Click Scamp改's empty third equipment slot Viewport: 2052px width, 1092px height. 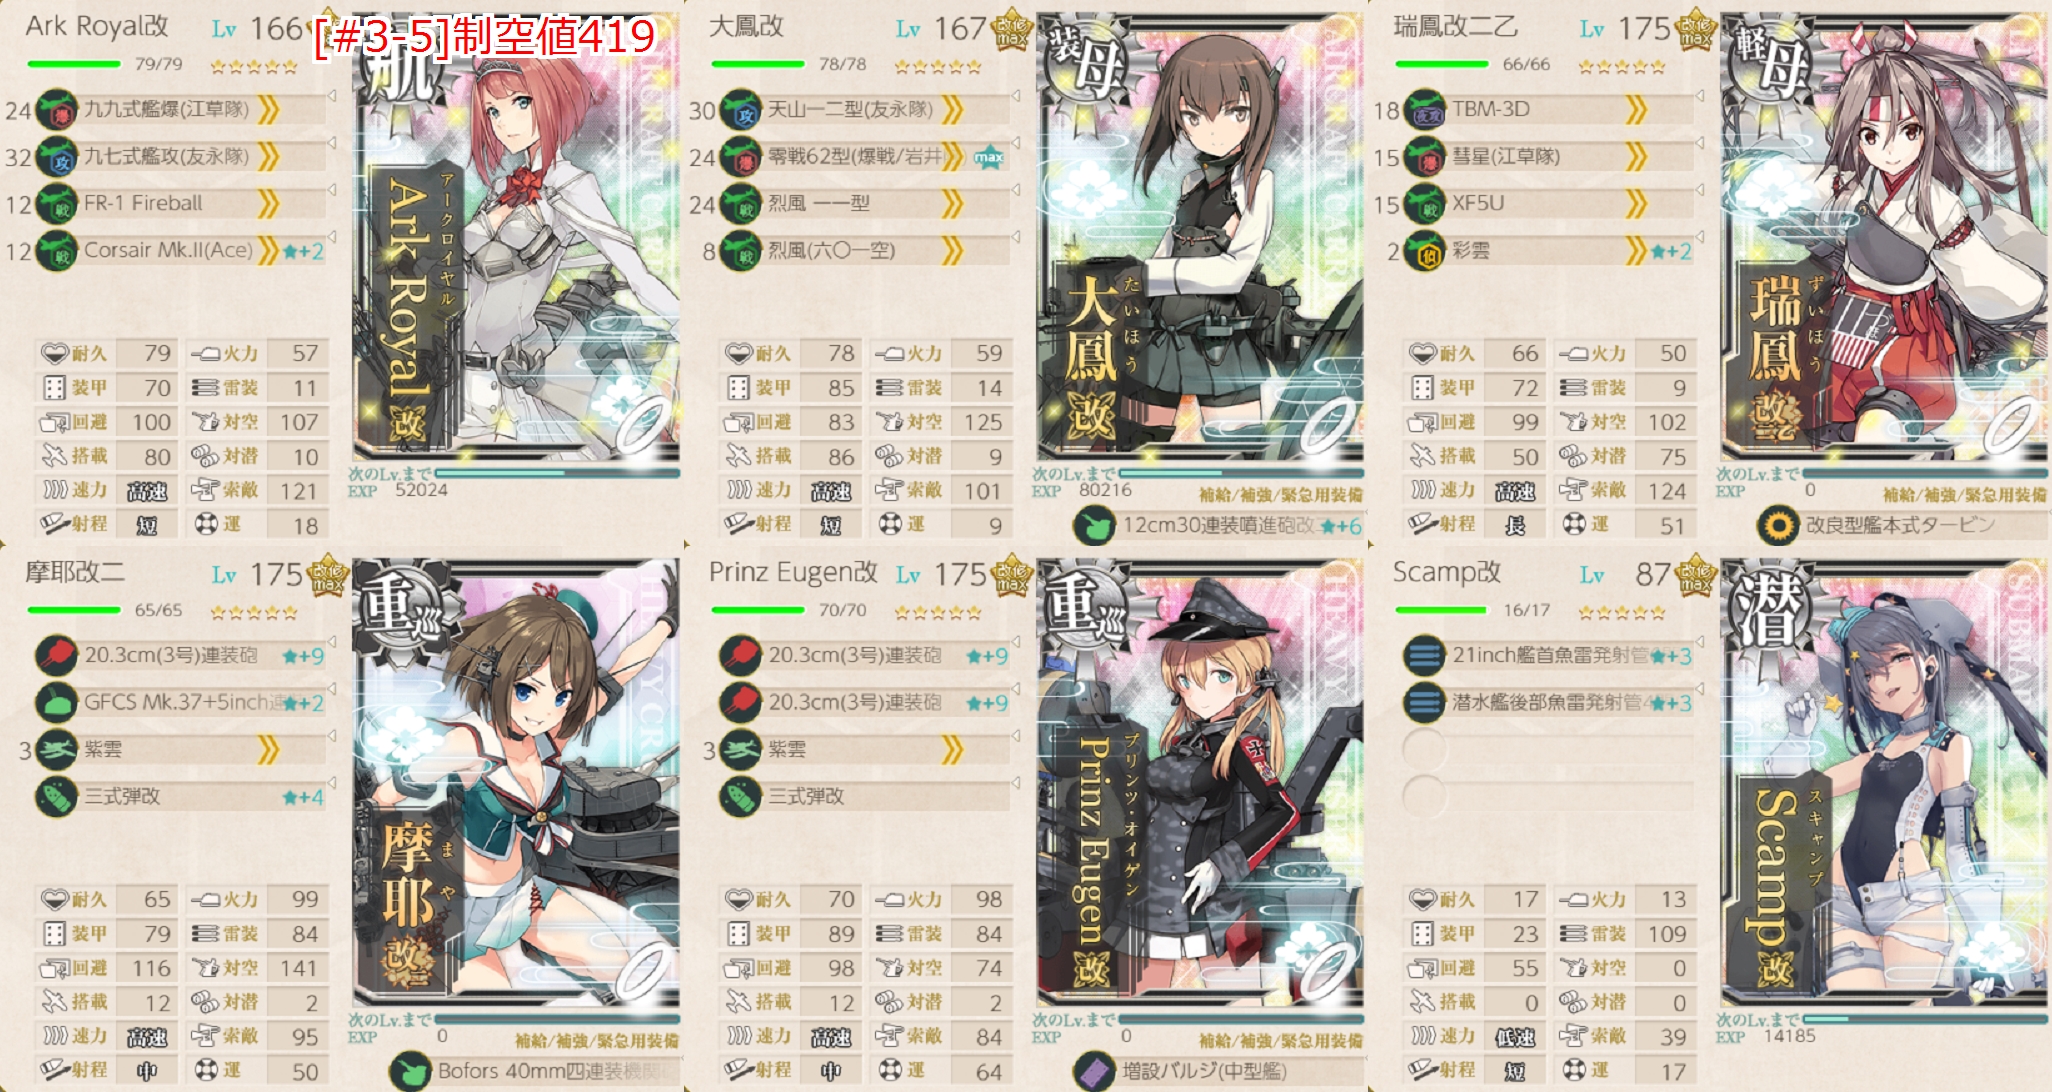(1548, 750)
